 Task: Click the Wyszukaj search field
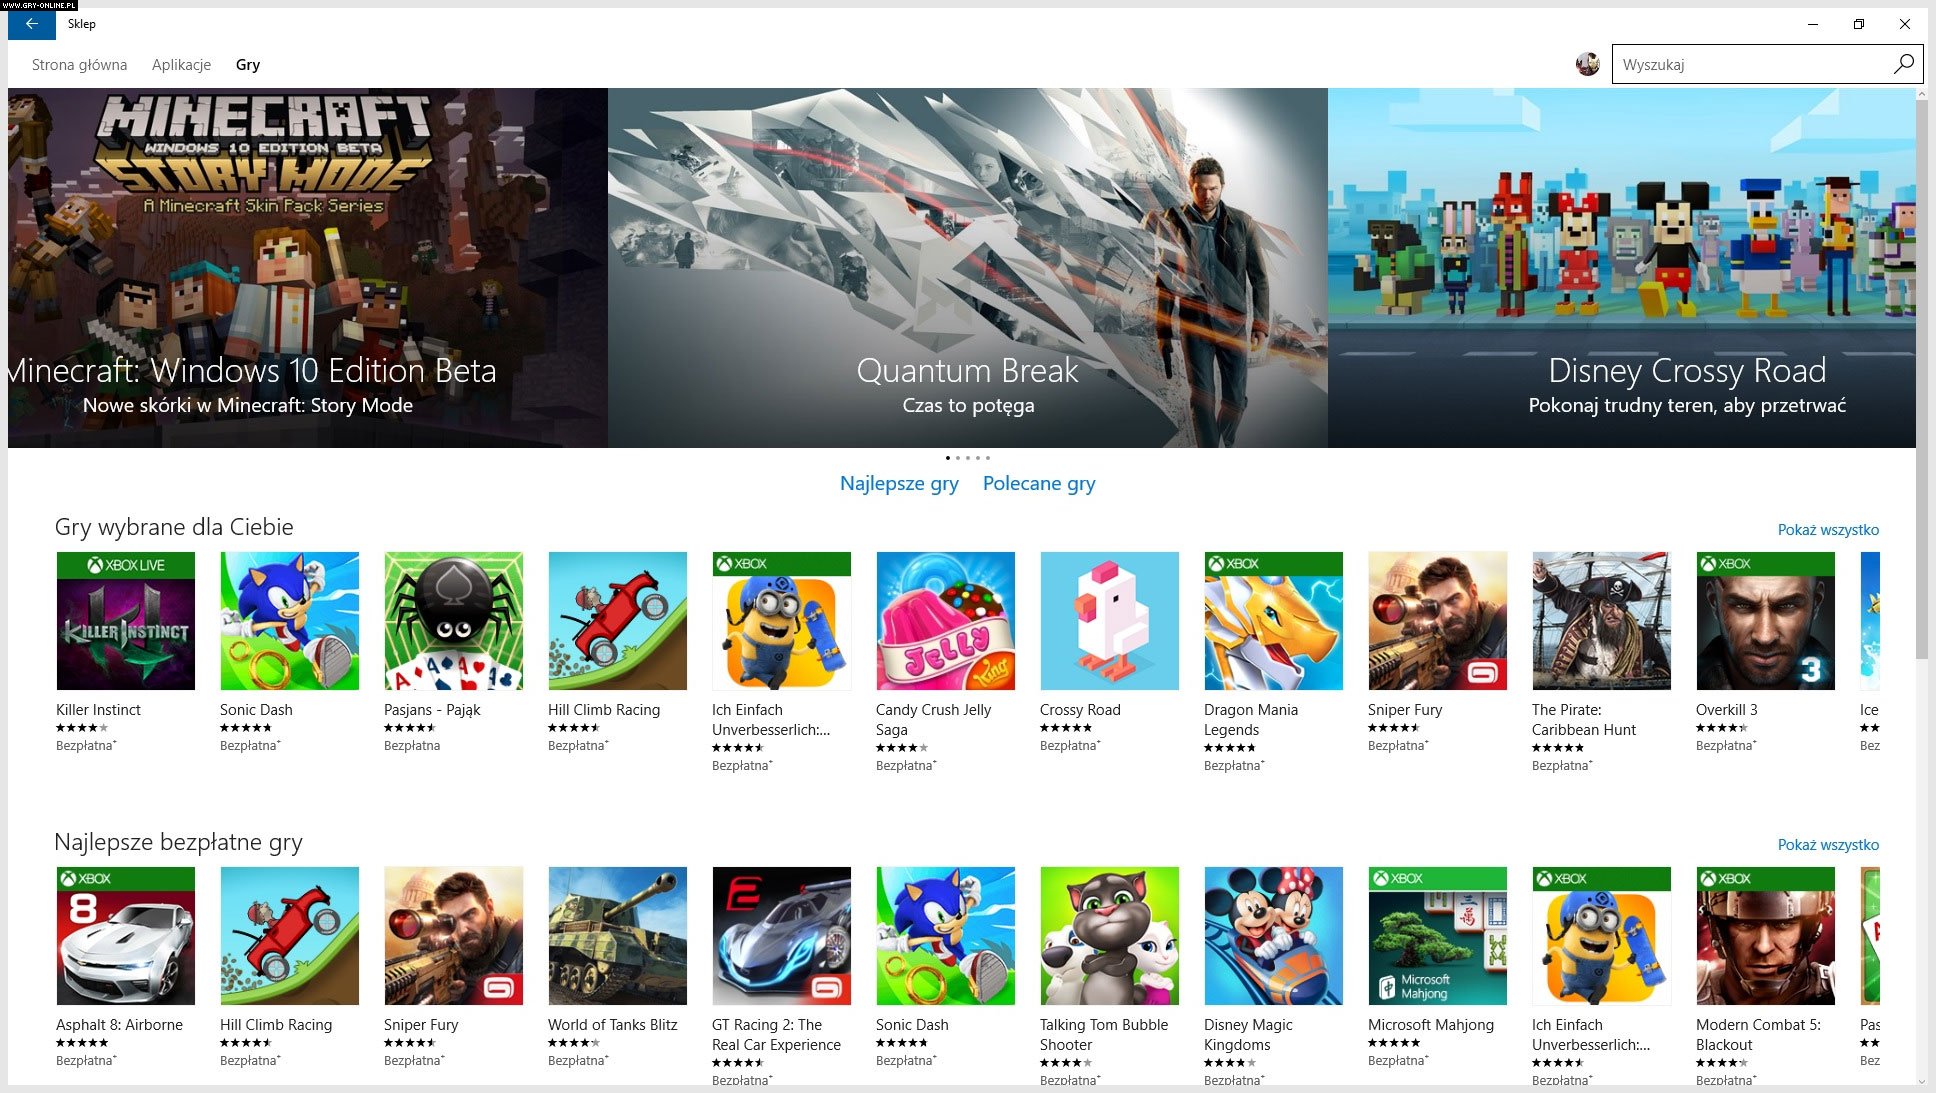(1752, 64)
